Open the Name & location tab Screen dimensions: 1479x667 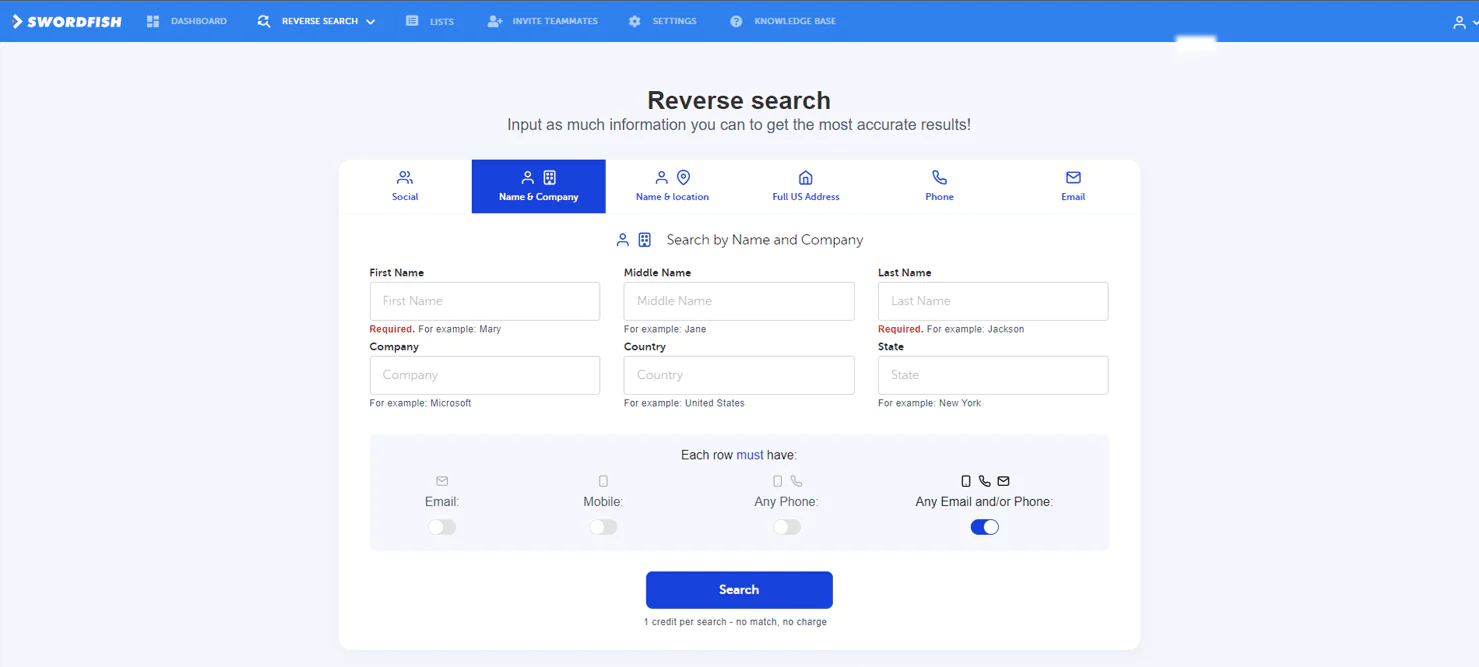point(672,186)
